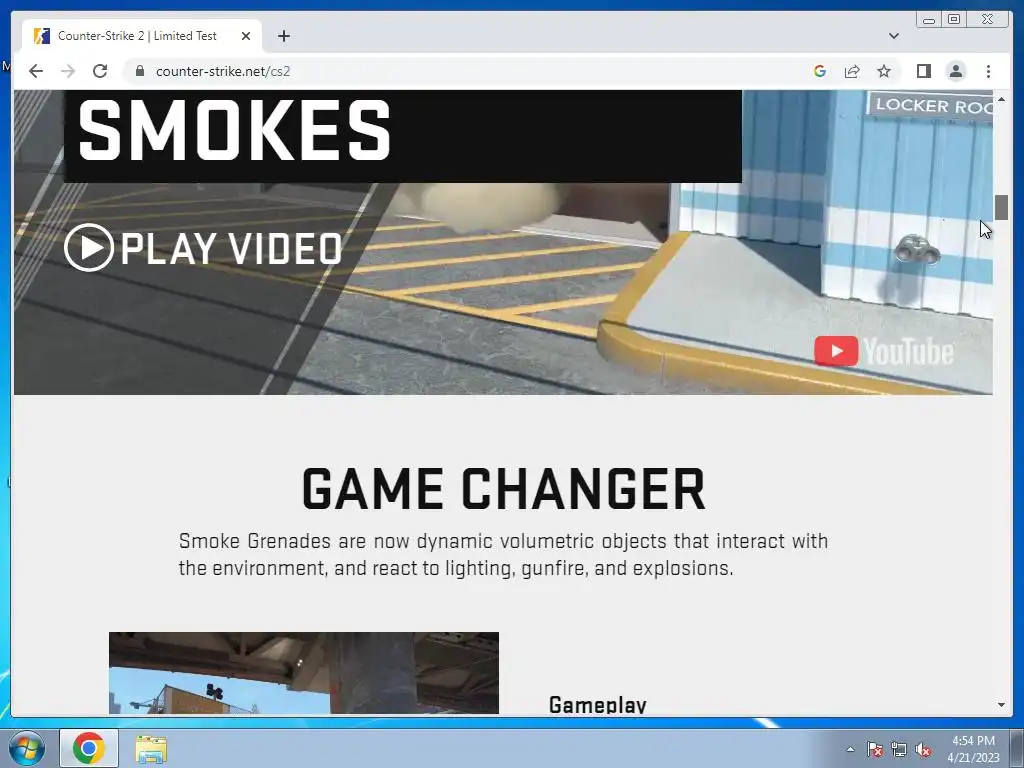Bookmark this page with the star

click(884, 71)
